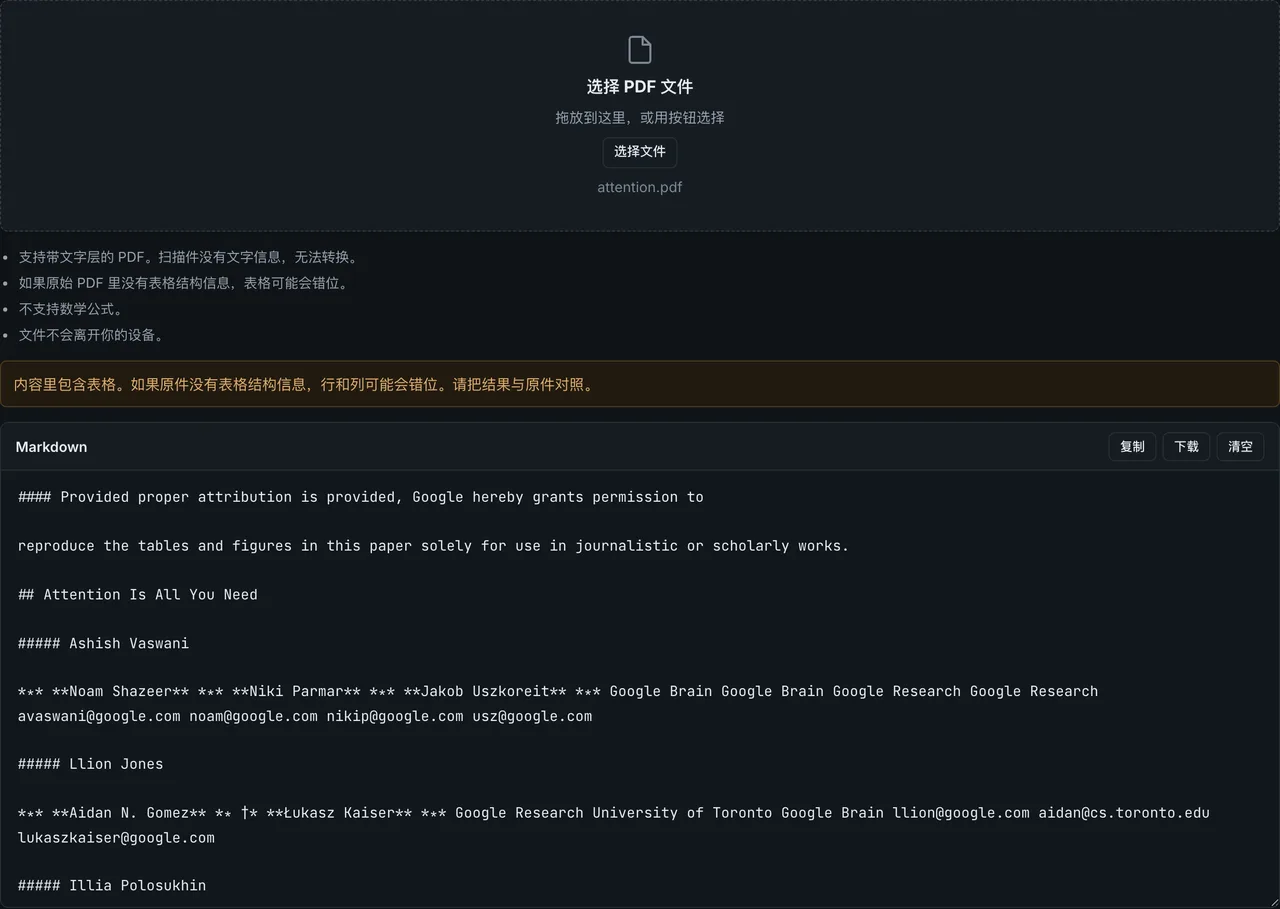Click the line starting '#### Provided proper attribution'
Viewport: 1280px width, 909px height.
pyautogui.click(x=361, y=497)
